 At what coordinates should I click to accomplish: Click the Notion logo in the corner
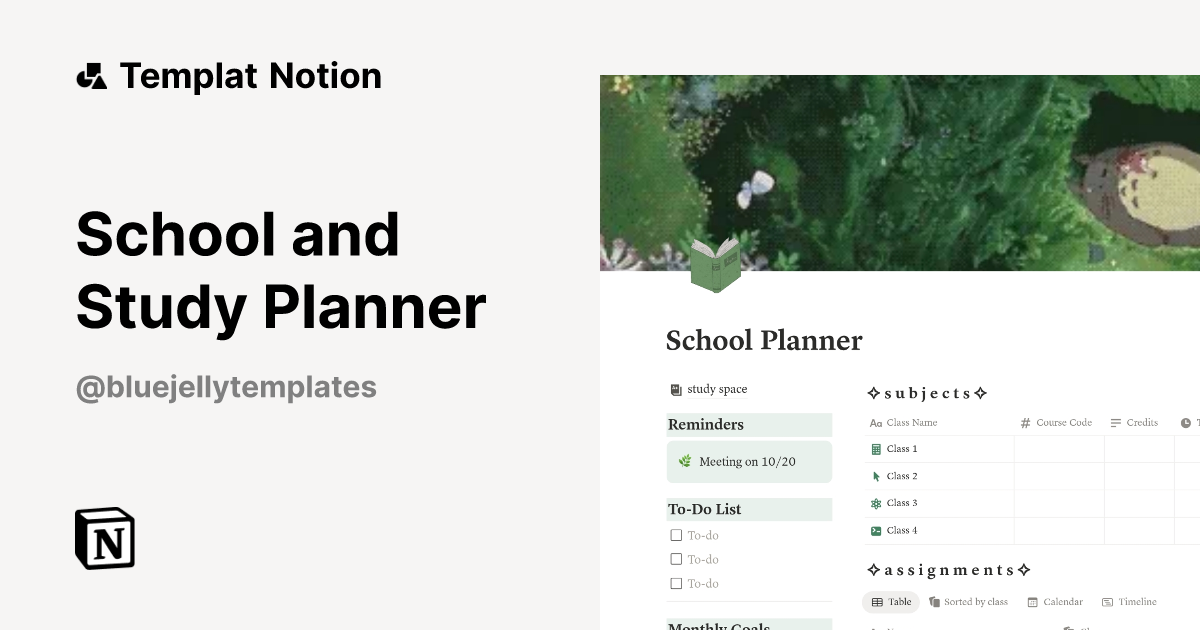click(104, 538)
